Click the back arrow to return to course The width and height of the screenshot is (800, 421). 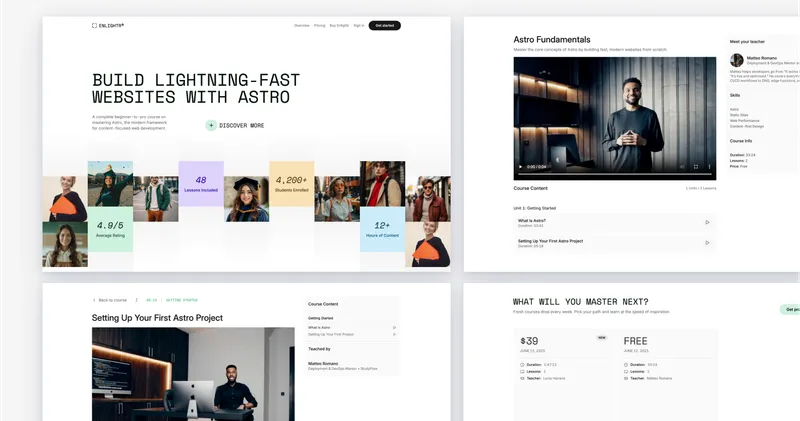click(96, 300)
